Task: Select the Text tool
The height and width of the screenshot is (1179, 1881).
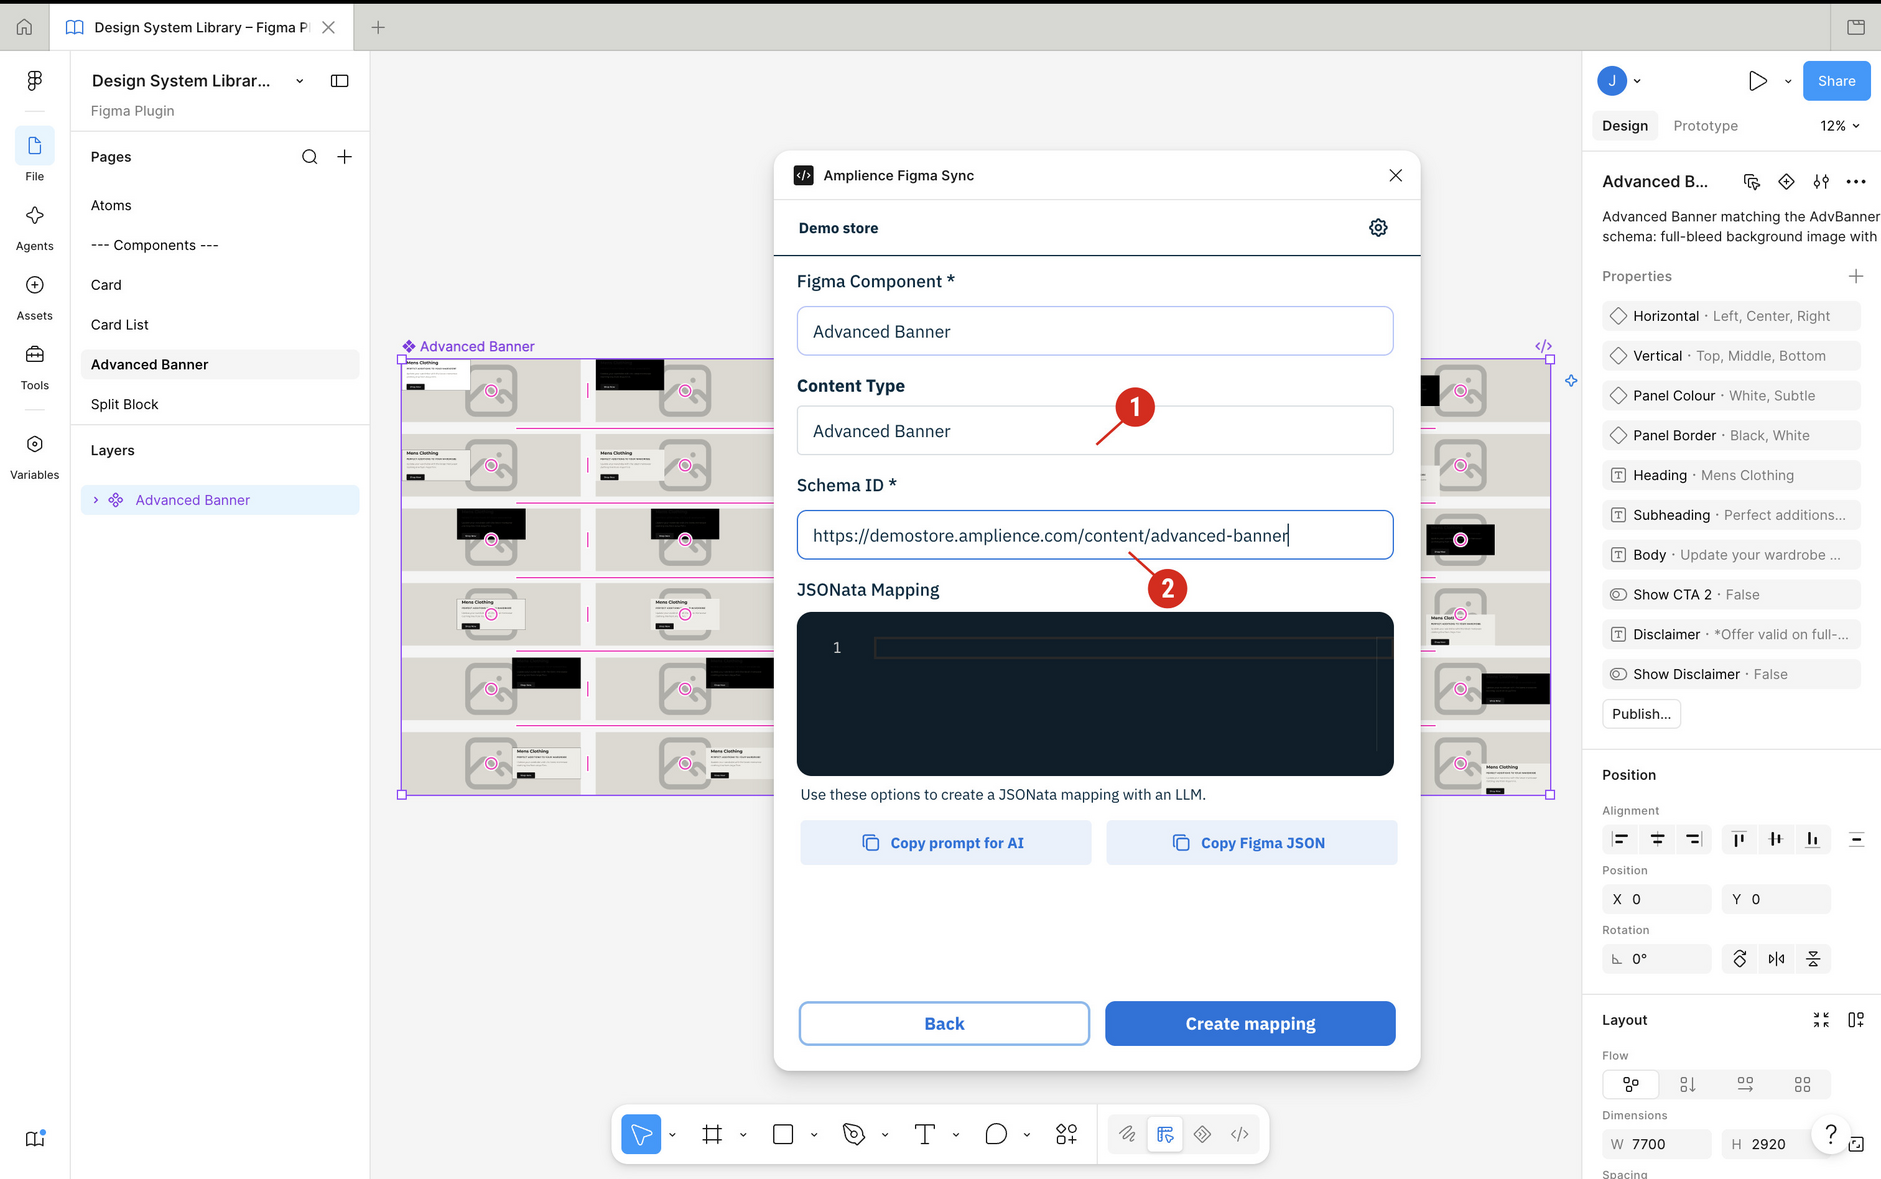Action: [925, 1134]
